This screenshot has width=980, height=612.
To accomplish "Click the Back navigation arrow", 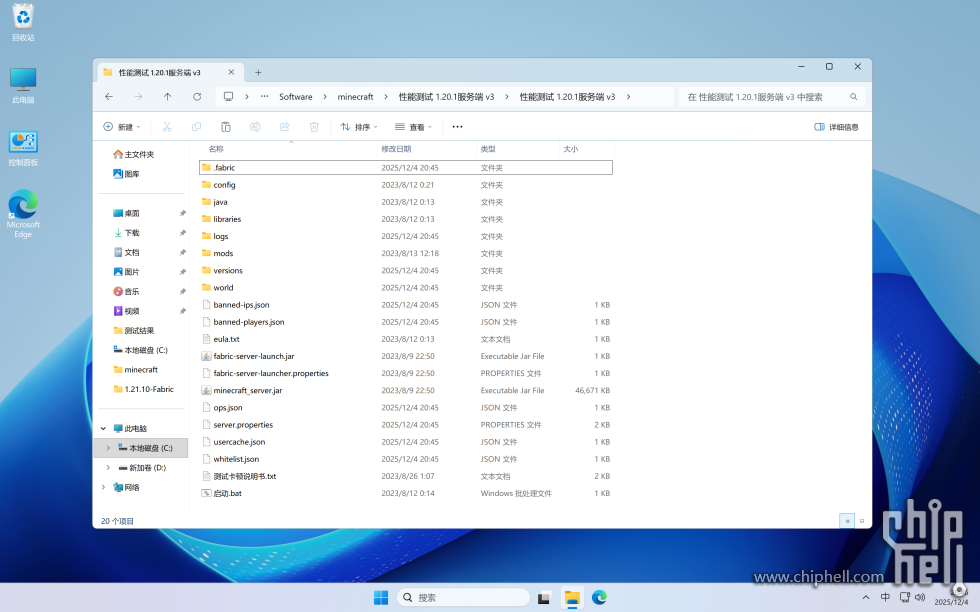I will pos(109,97).
